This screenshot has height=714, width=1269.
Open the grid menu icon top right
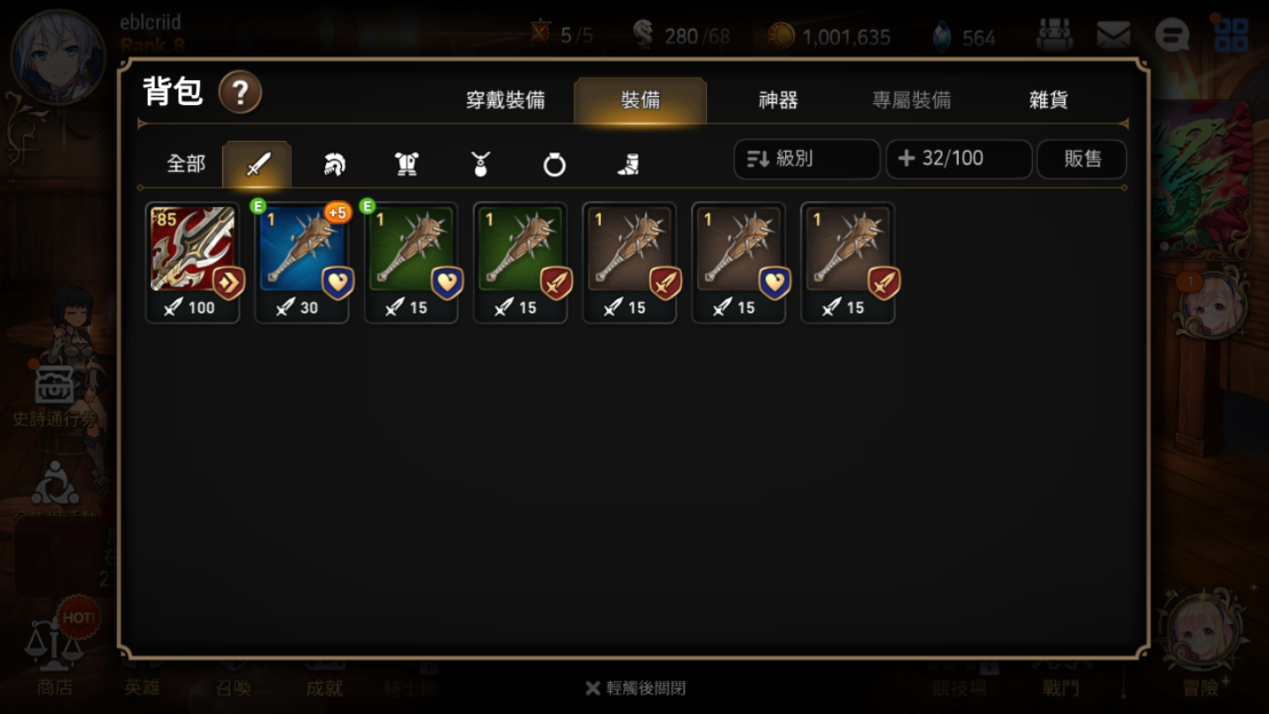[x=1232, y=35]
